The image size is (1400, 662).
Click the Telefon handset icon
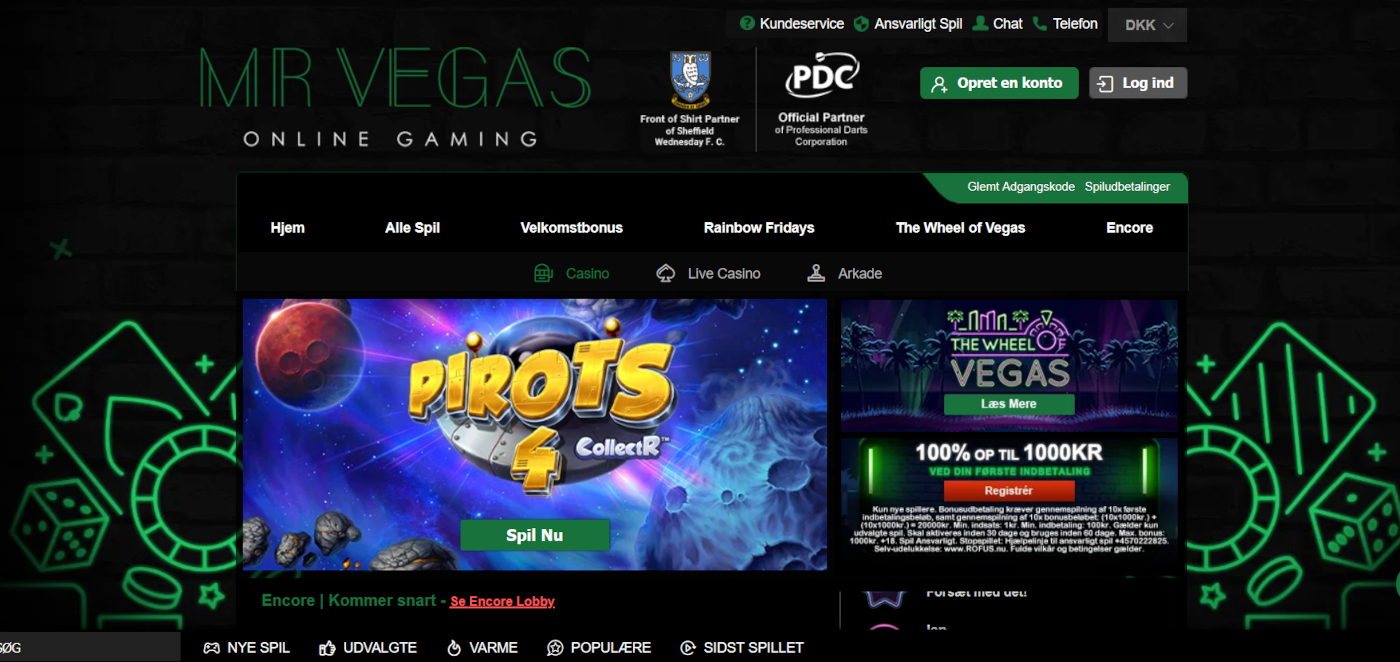(x=1040, y=23)
